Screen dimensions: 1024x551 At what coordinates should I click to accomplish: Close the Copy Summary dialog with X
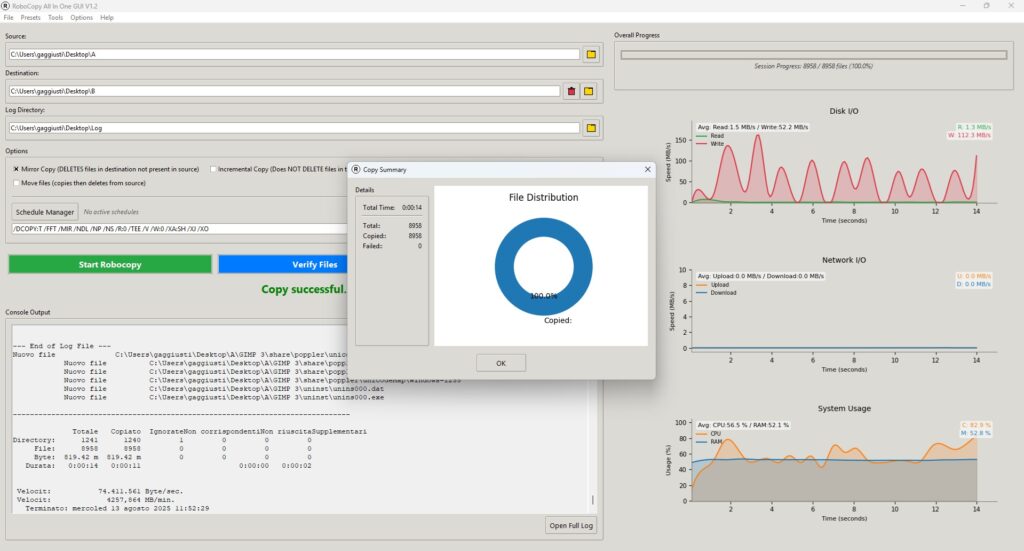647,170
